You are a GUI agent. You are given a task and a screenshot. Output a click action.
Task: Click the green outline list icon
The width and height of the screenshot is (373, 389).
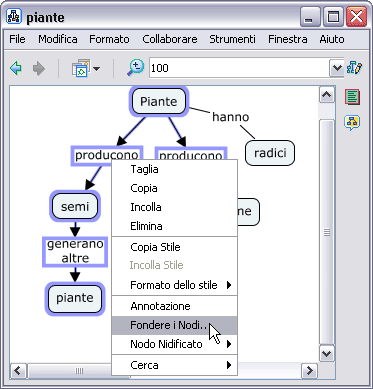352,97
